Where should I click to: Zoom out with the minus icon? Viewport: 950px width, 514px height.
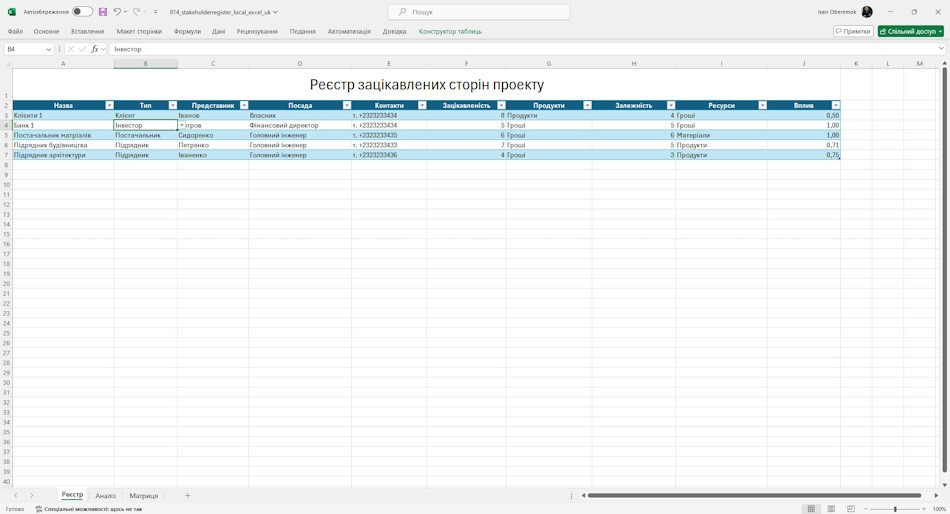coord(865,509)
